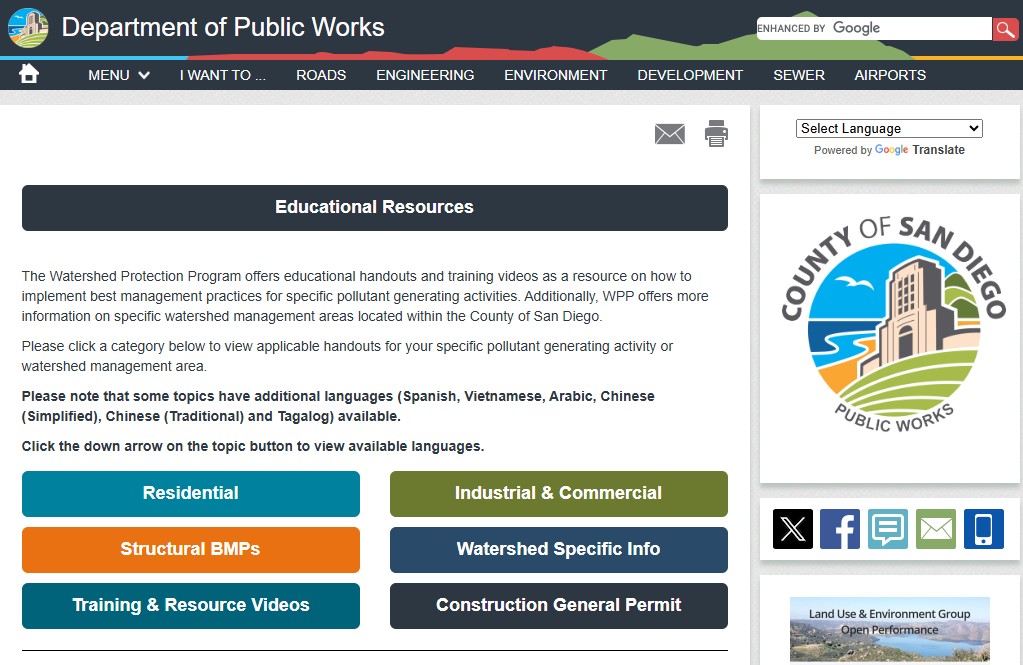
Task: Open the X (Twitter) social icon
Action: click(793, 529)
